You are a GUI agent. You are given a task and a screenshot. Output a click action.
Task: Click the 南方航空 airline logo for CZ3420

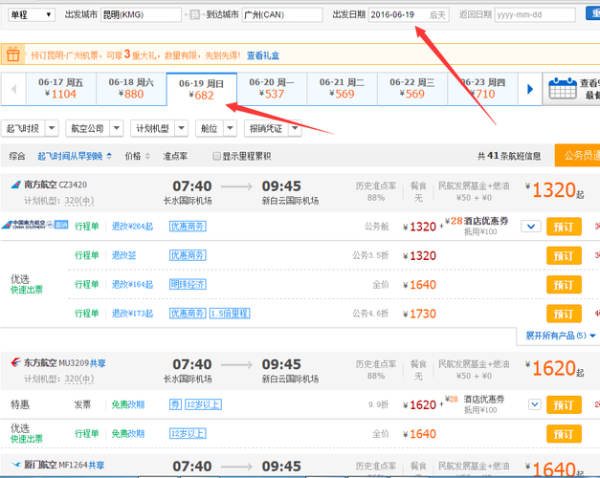pos(16,185)
